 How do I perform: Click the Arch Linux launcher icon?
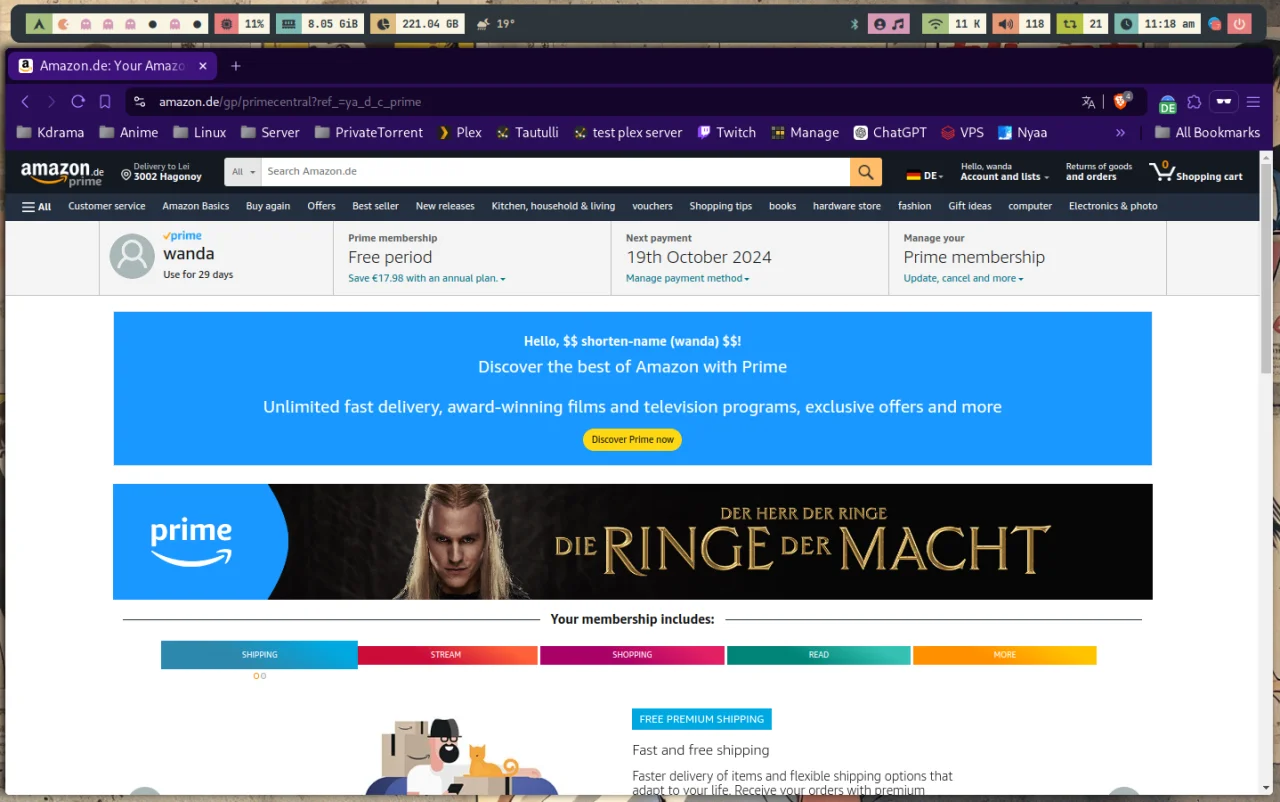click(38, 24)
